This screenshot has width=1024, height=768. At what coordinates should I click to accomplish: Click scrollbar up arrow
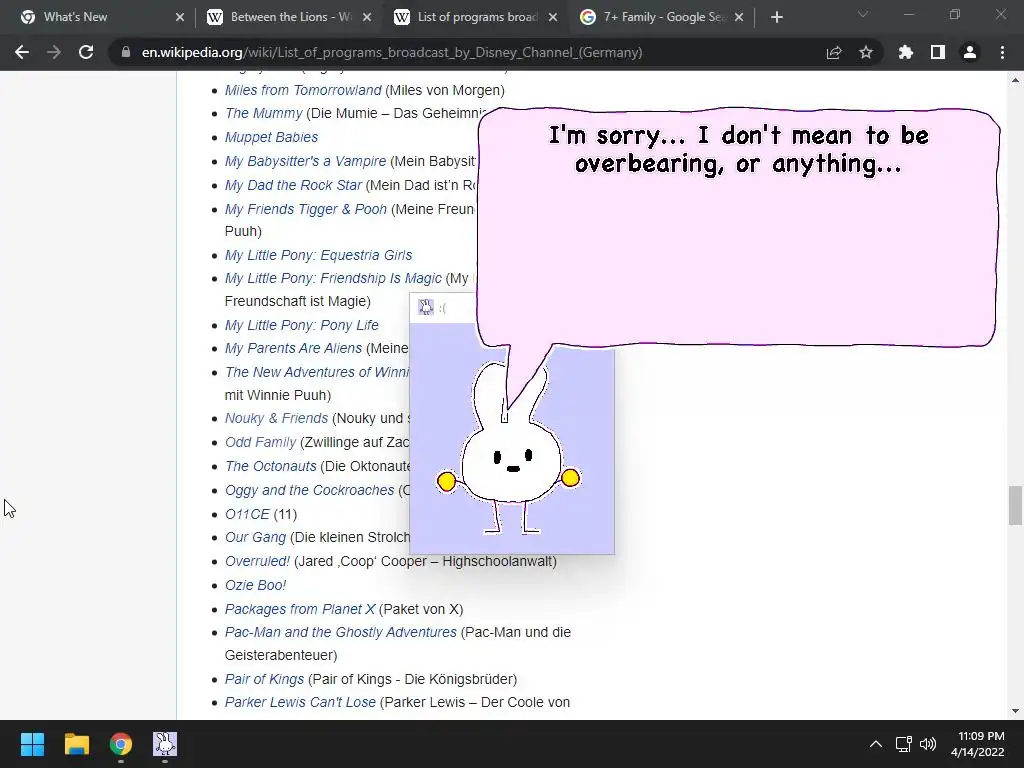1015,80
